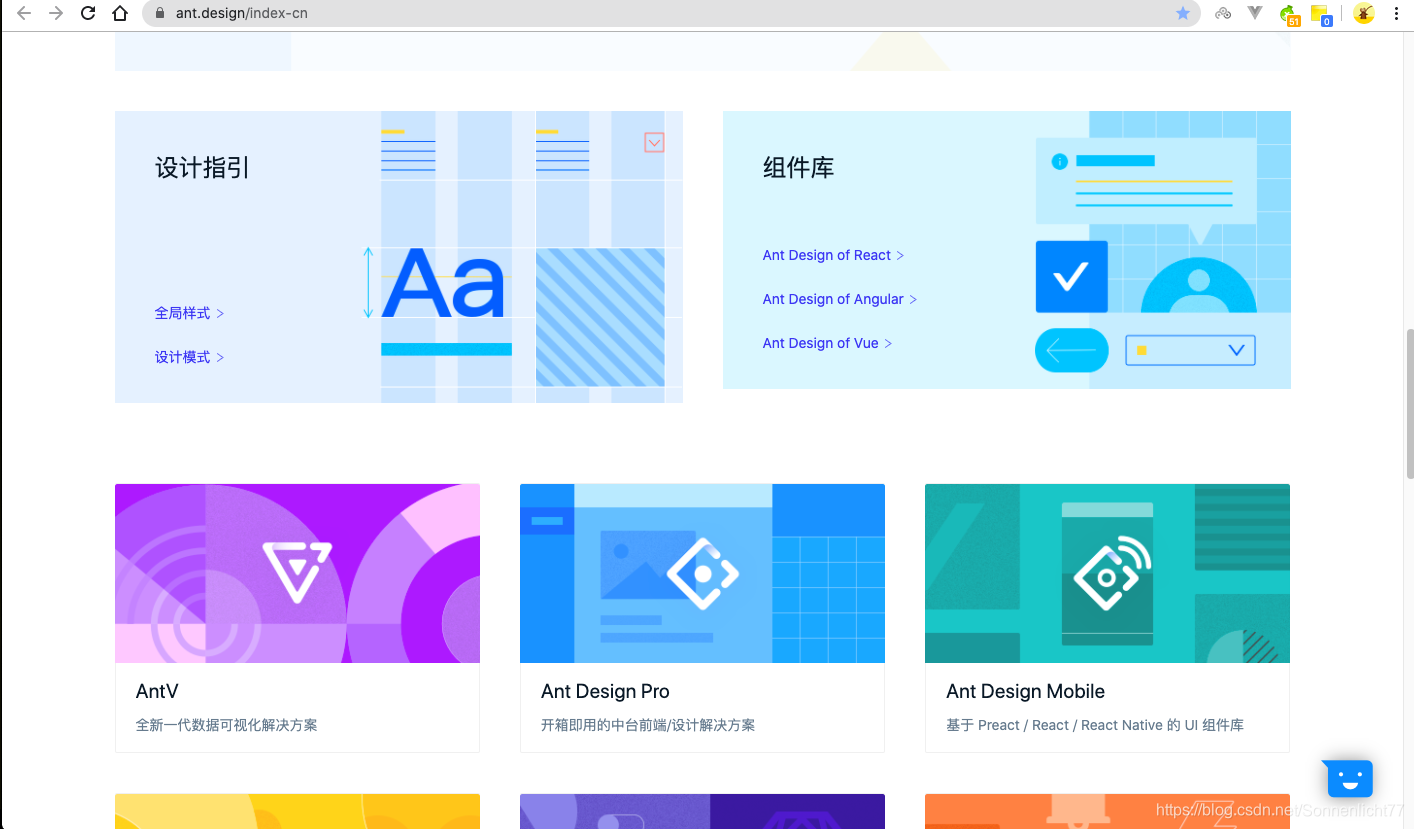Open Ant Design of React link
The height and width of the screenshot is (829, 1414).
(x=833, y=255)
